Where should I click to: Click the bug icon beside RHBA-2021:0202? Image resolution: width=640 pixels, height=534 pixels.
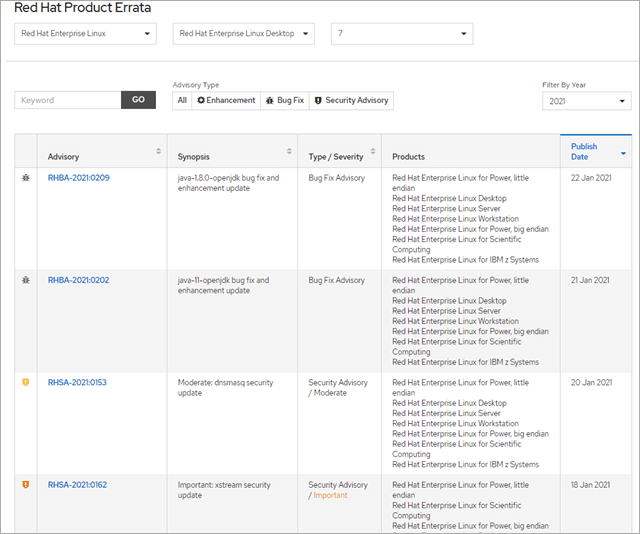click(26, 280)
